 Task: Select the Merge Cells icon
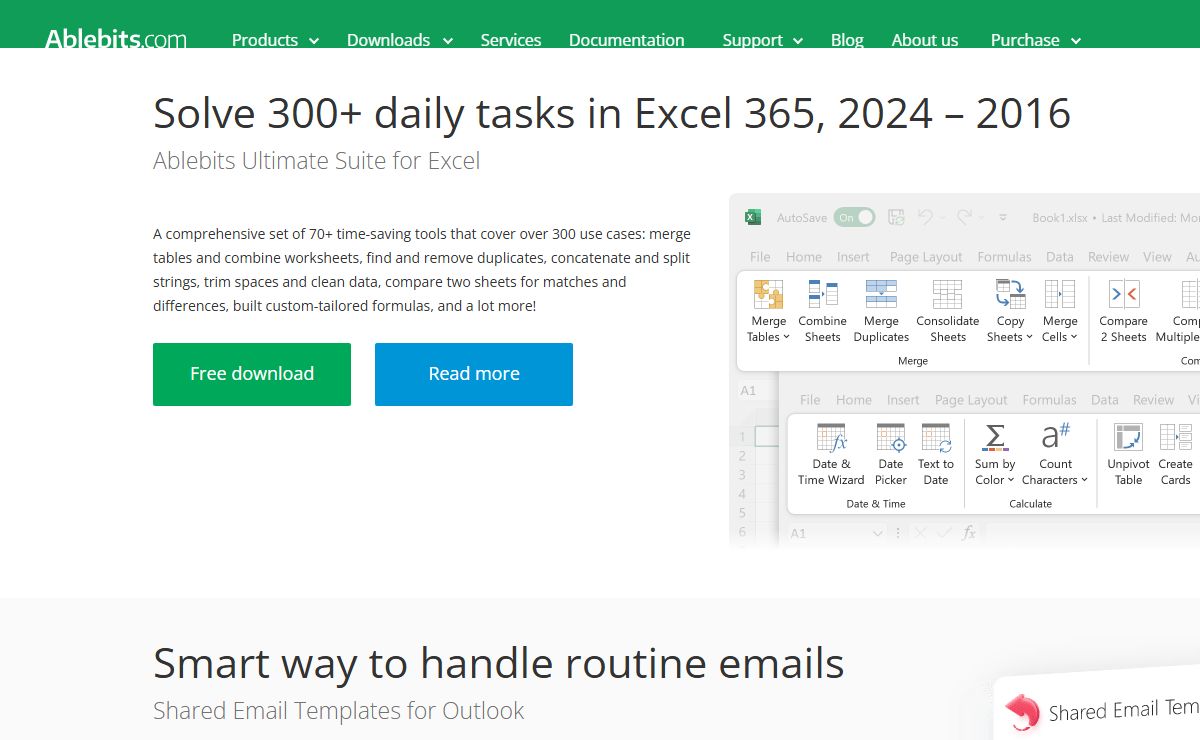pyautogui.click(x=1059, y=294)
